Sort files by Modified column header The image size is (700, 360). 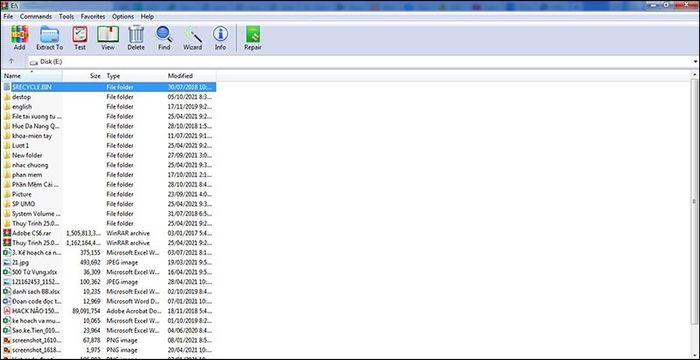point(191,76)
